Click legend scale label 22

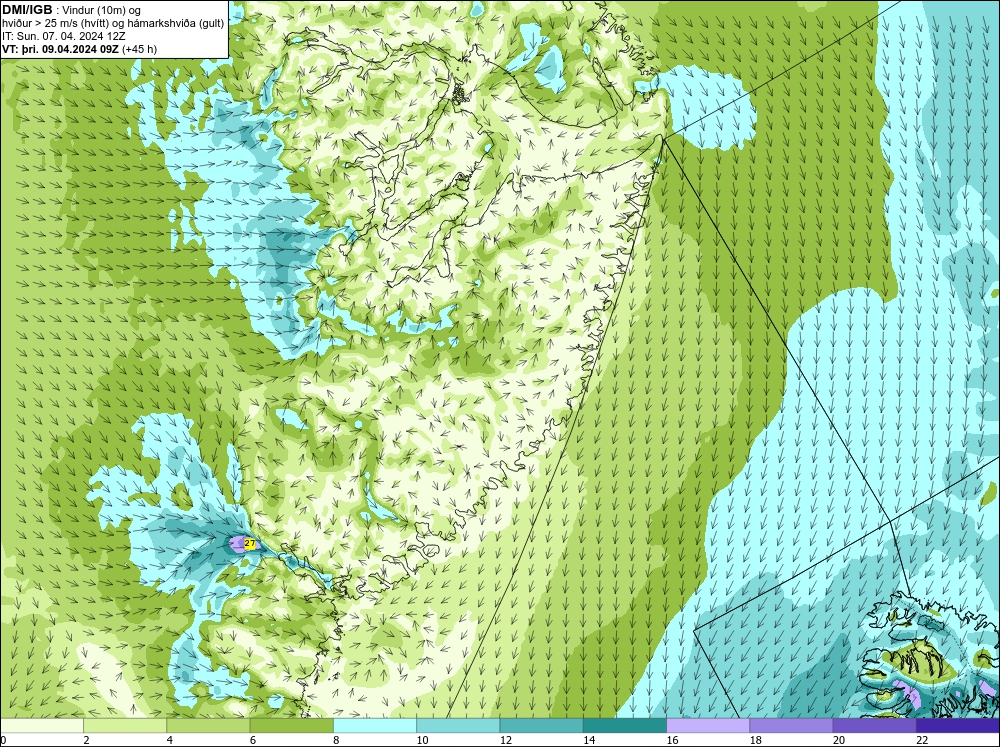coord(922,740)
